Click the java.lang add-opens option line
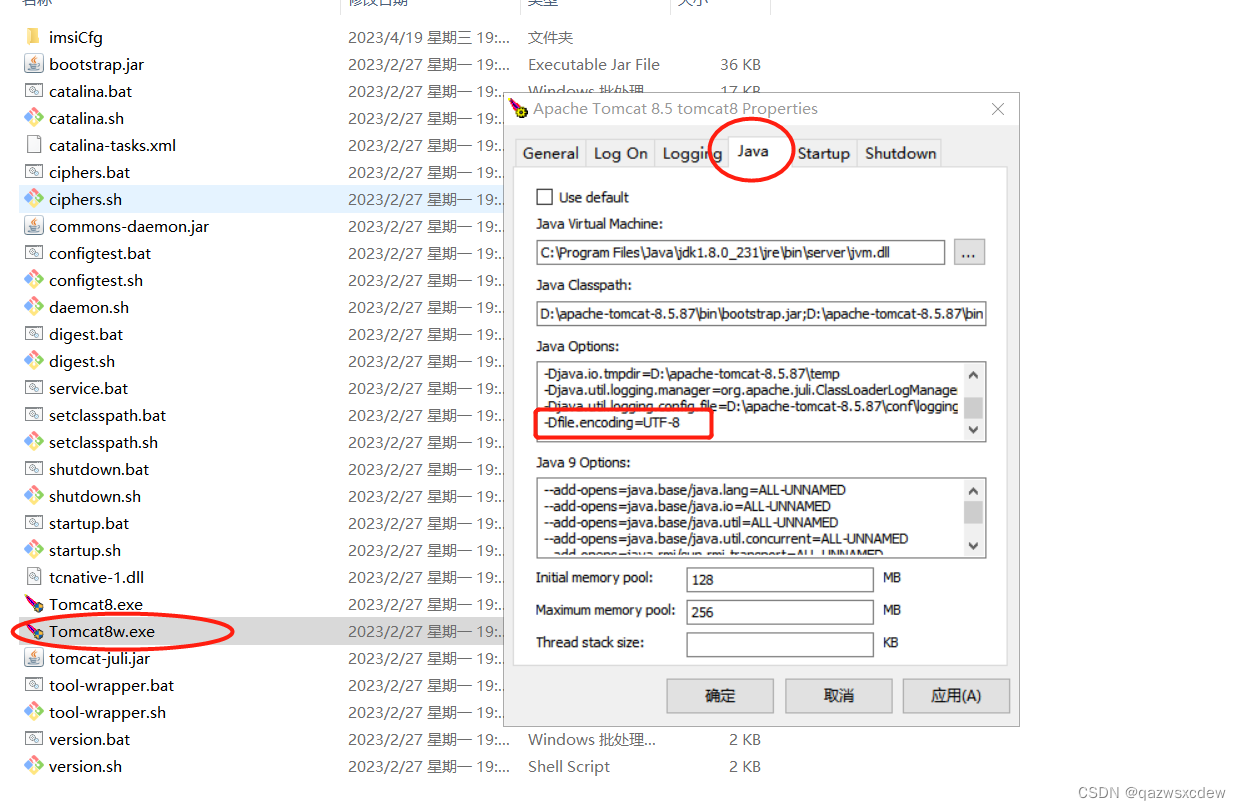 coord(695,490)
